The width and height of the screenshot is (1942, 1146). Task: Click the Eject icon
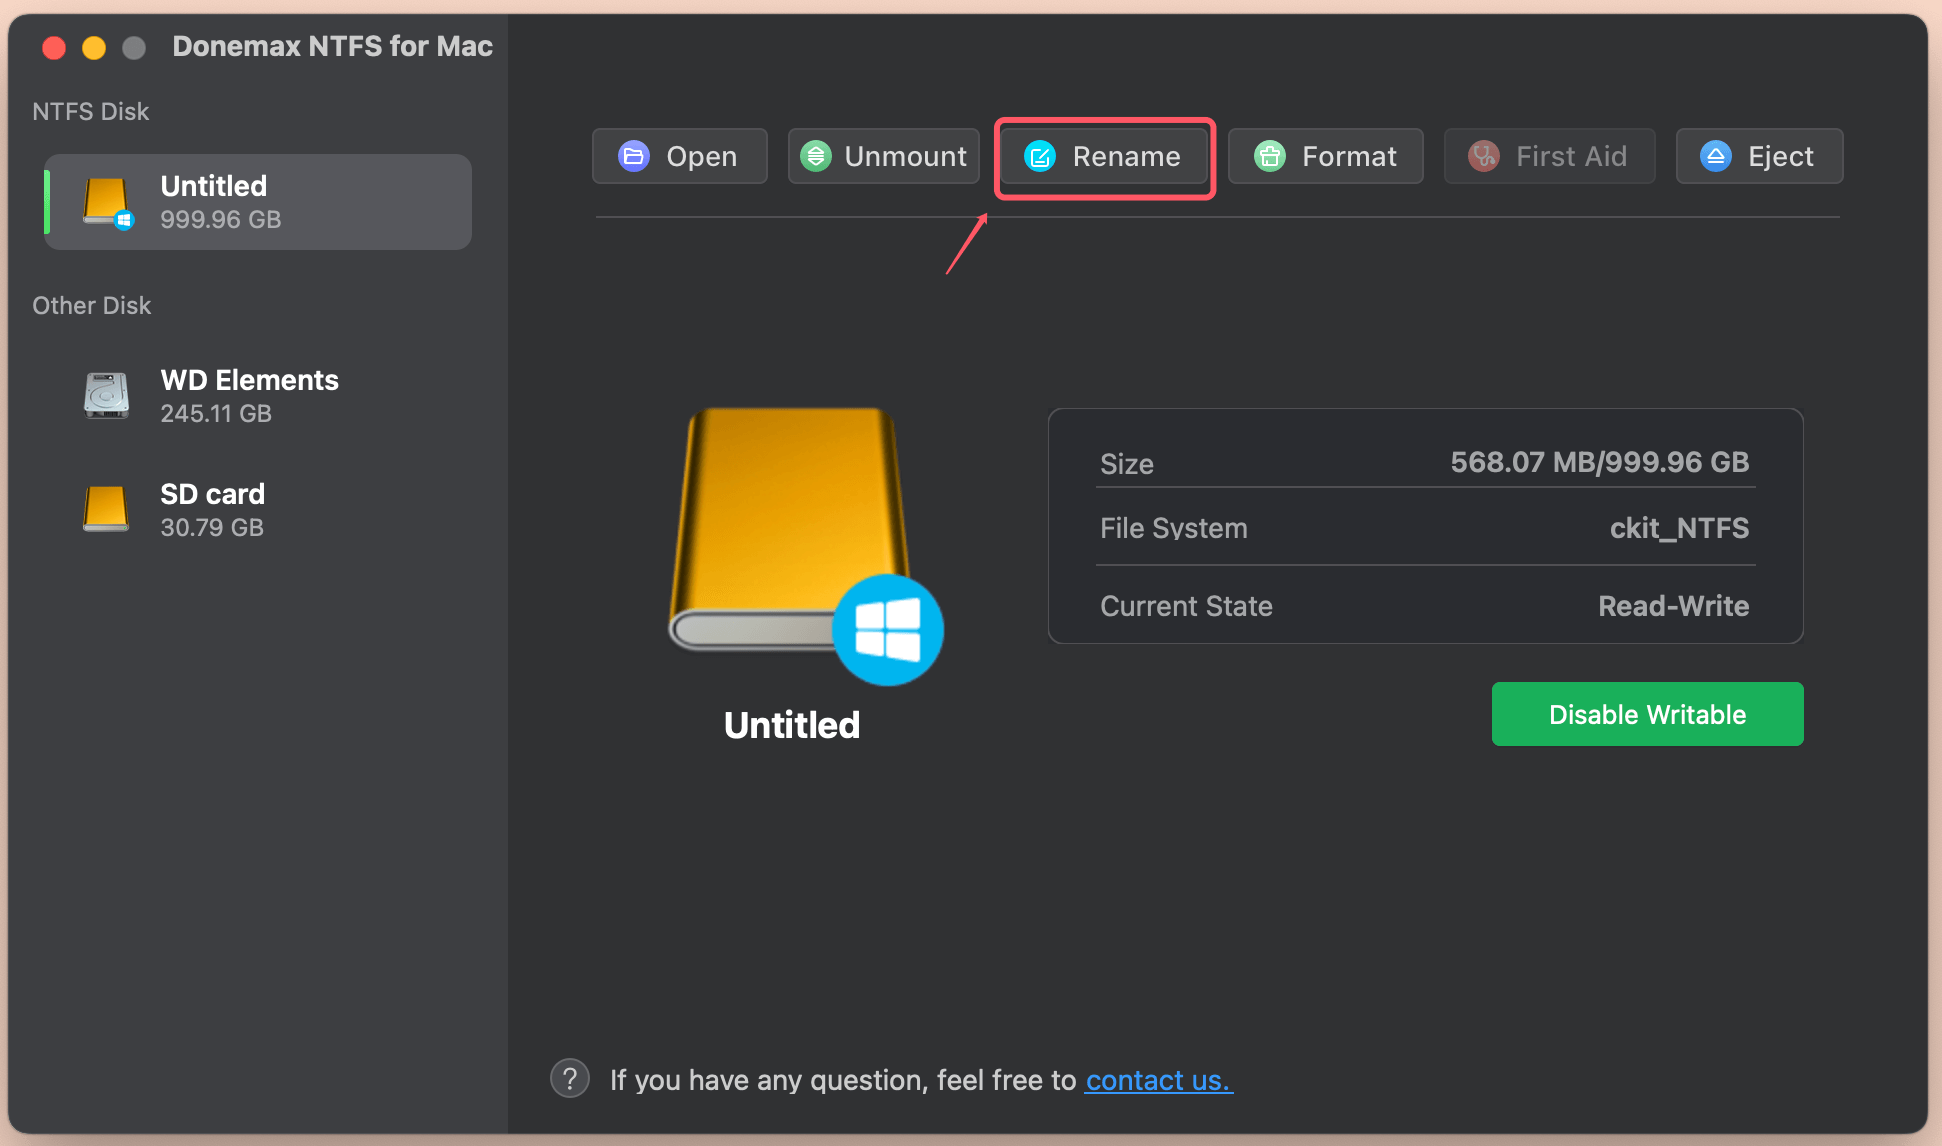pos(1716,156)
